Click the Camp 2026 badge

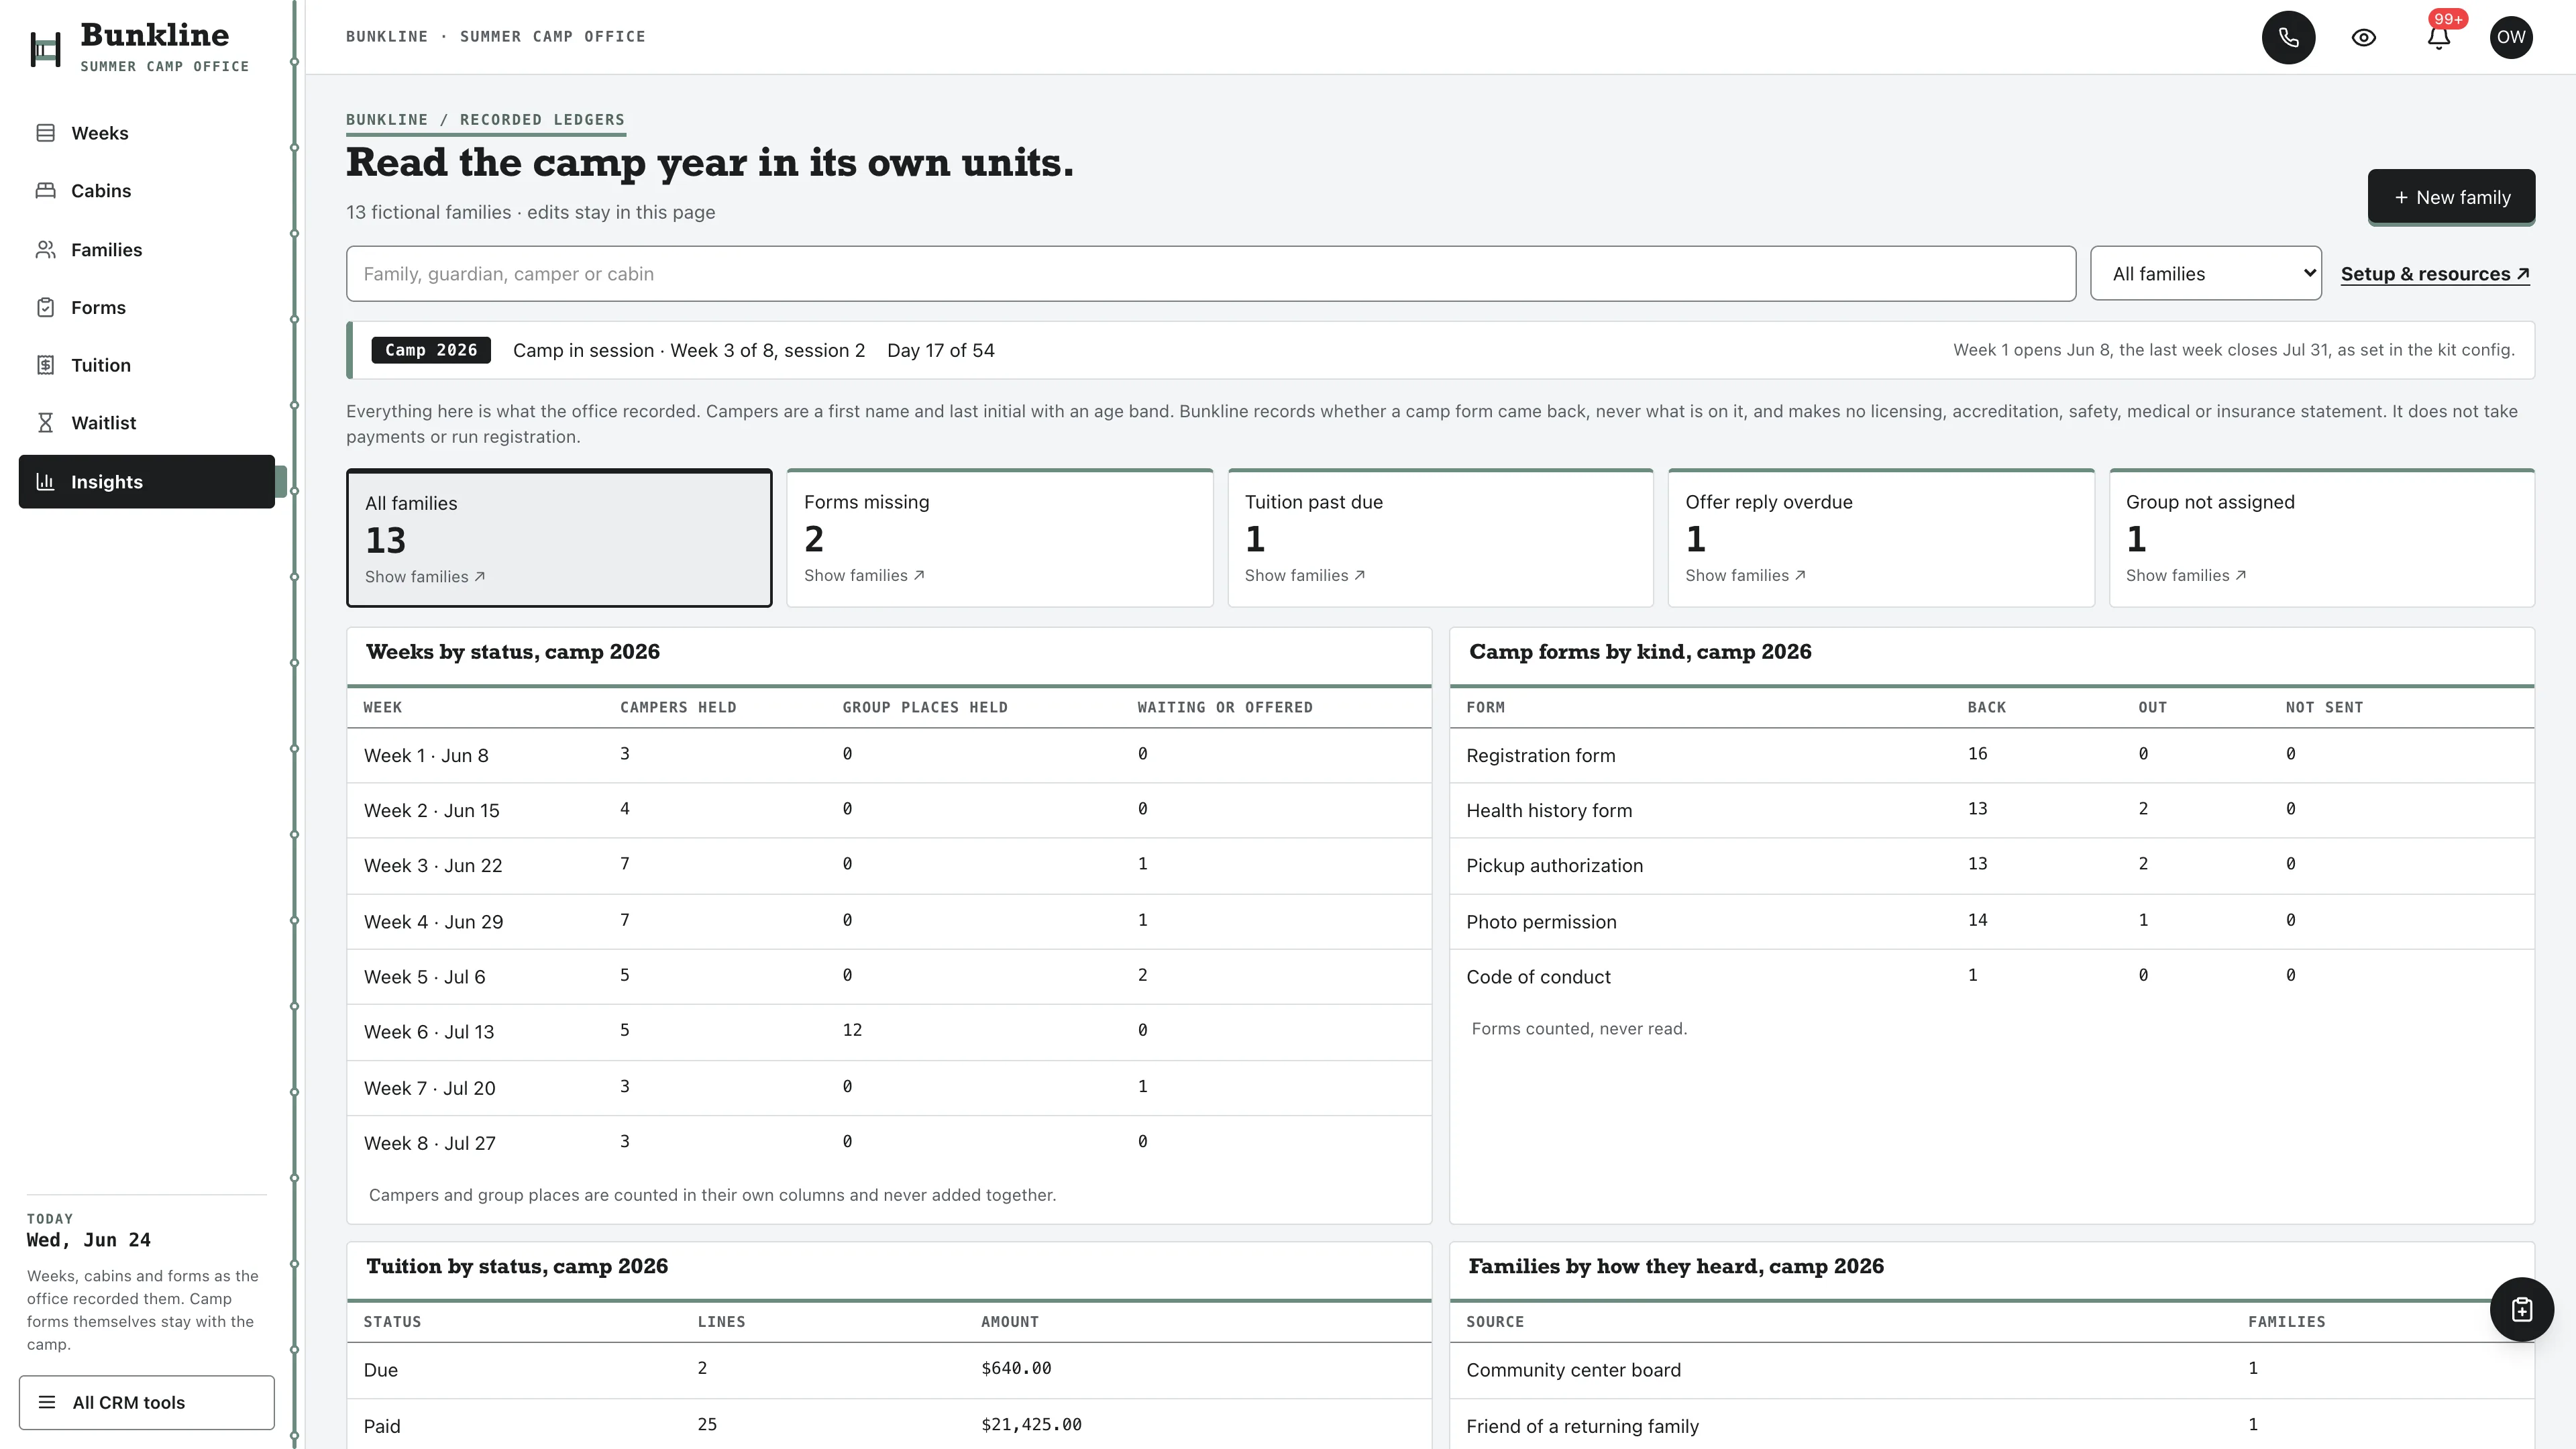click(x=431, y=350)
